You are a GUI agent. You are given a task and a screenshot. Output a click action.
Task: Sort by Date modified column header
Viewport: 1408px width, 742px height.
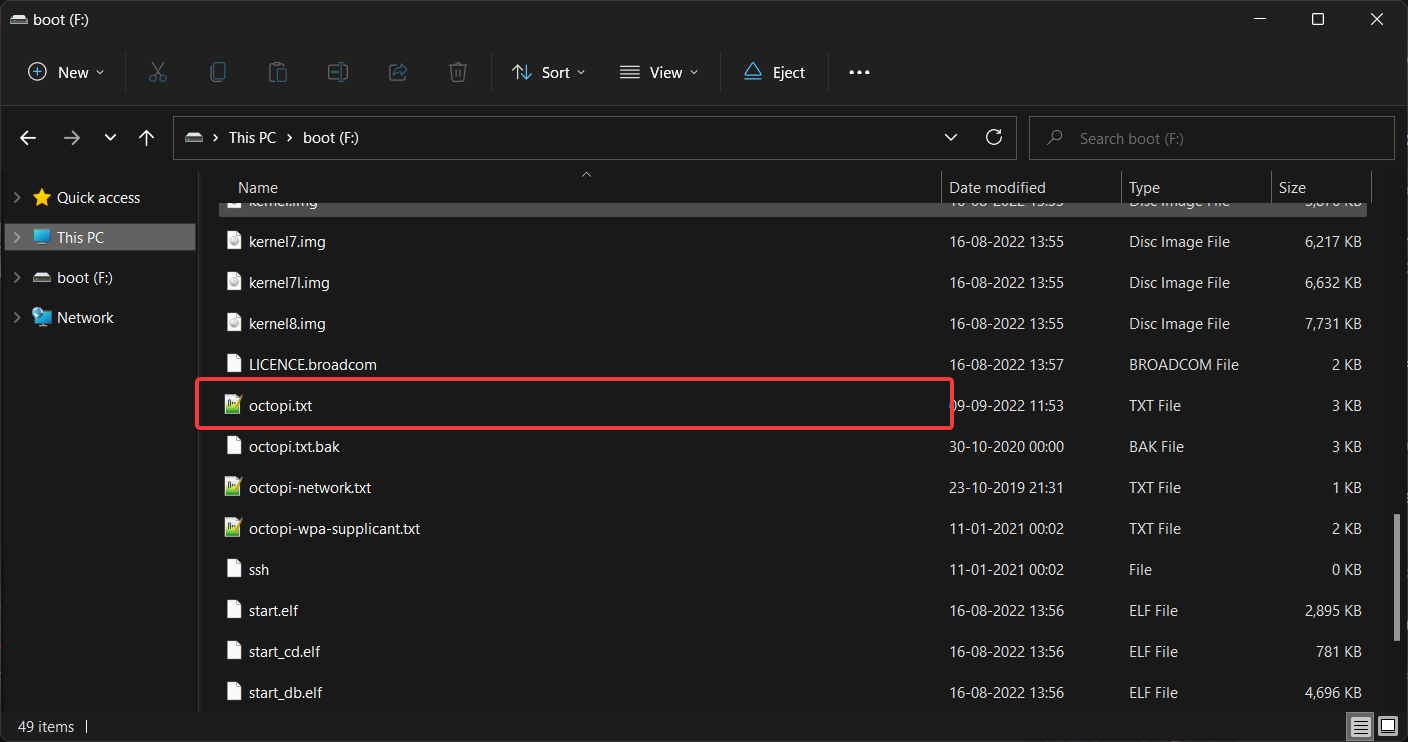click(x=997, y=187)
